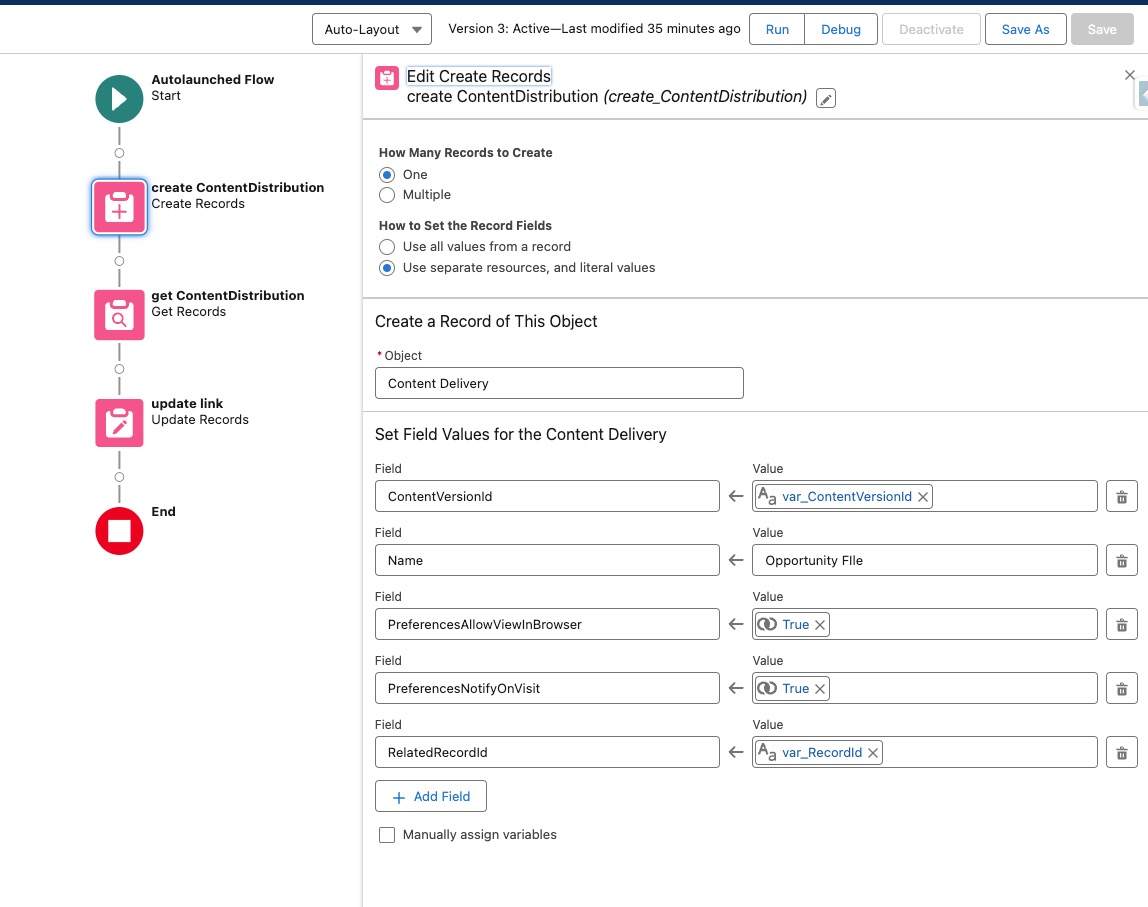1148x907 pixels.
Task: Click the Save As button
Action: 1025,29
